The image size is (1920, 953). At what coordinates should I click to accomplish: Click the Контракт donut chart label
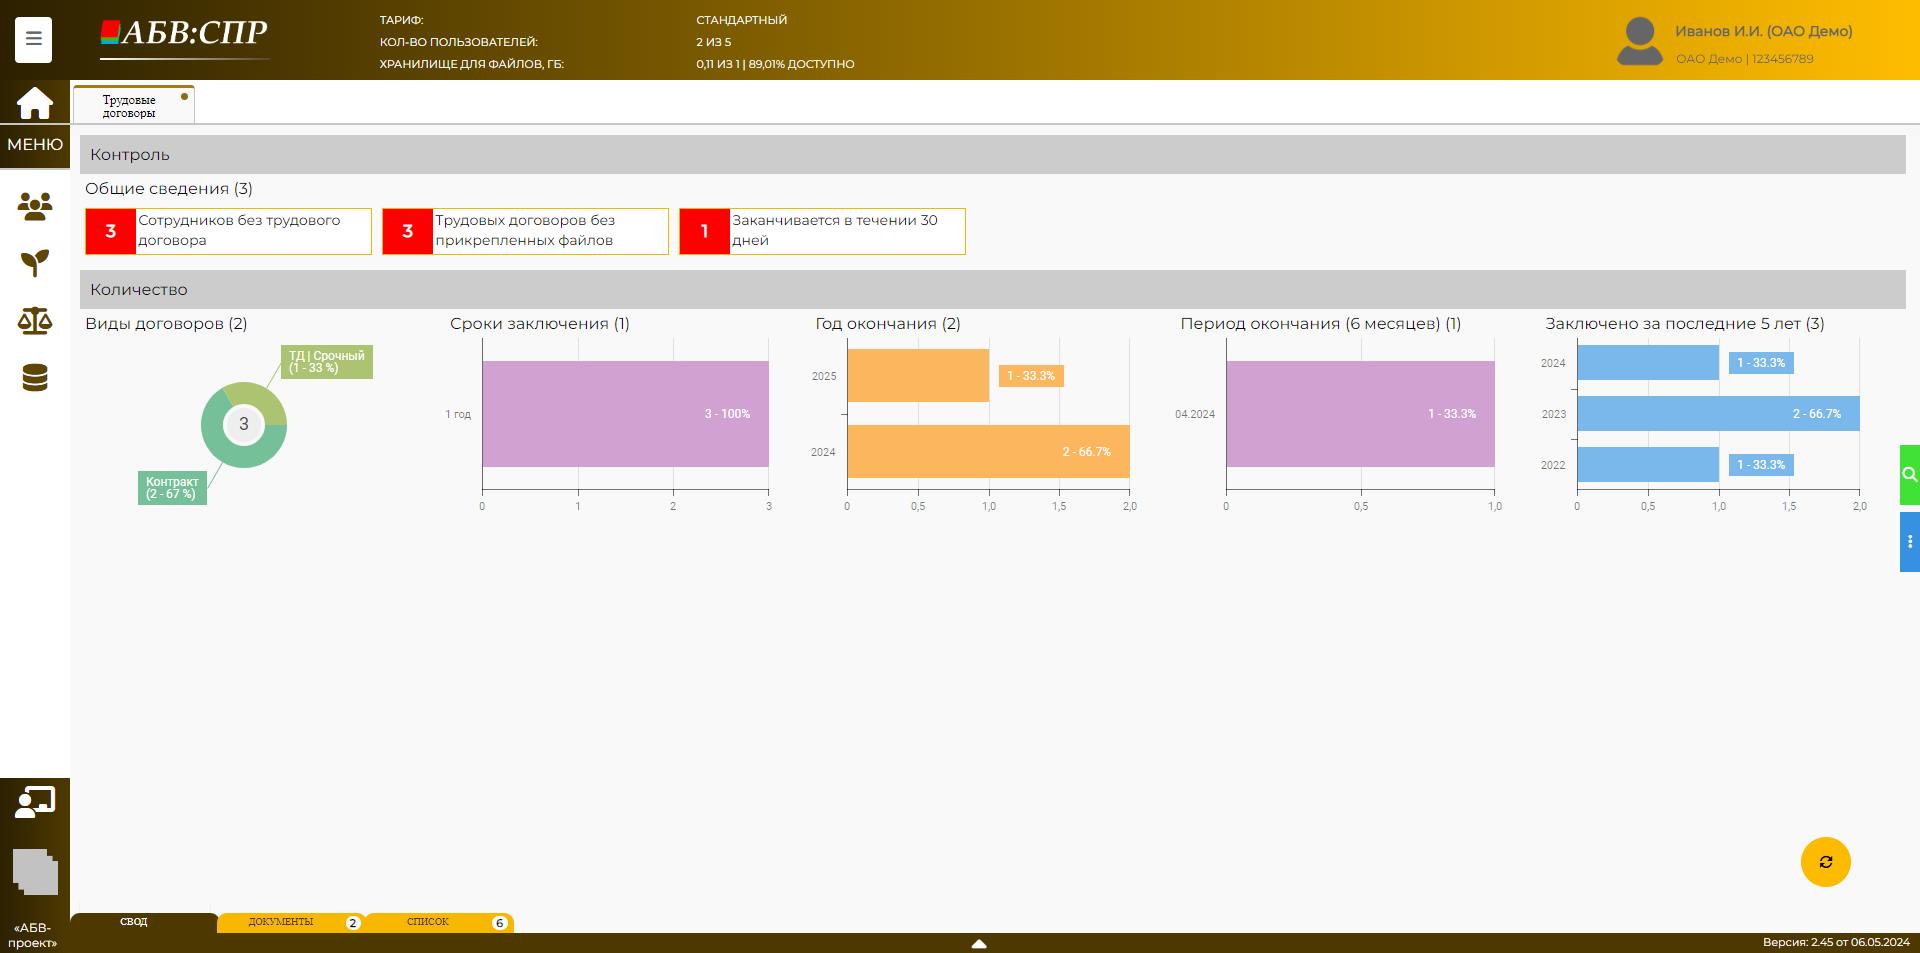(x=172, y=488)
